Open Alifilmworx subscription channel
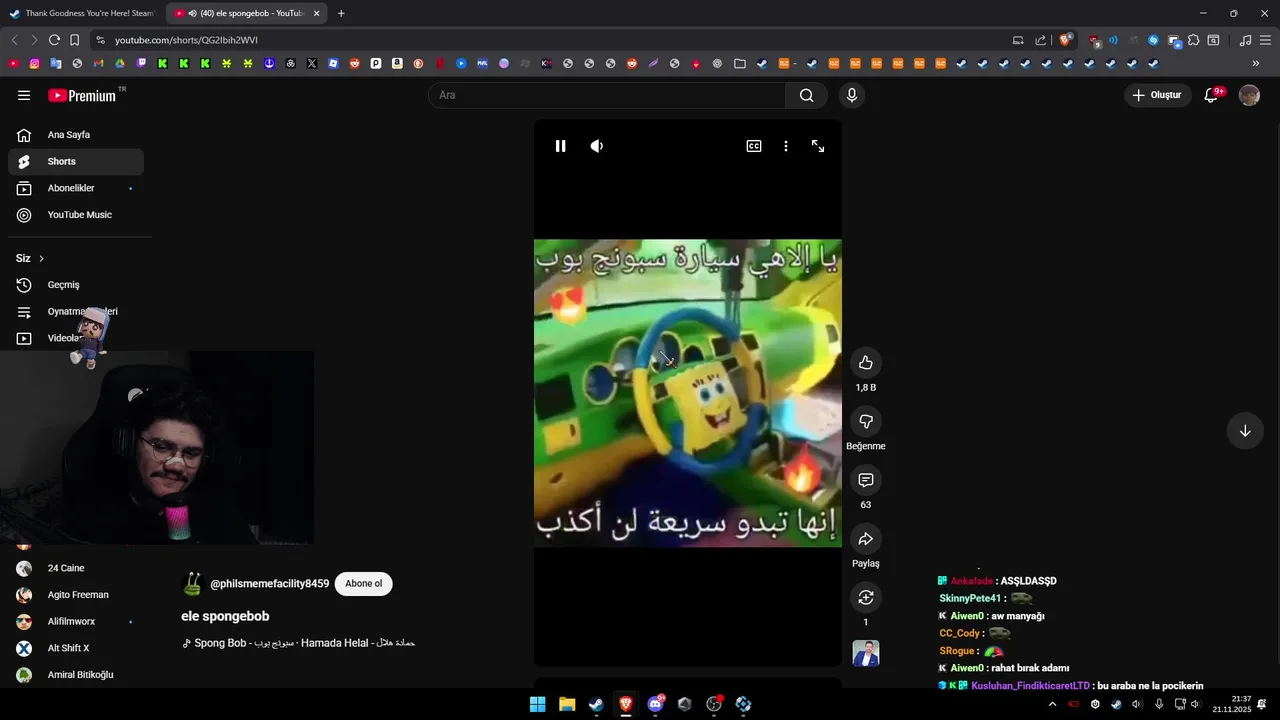The width and height of the screenshot is (1280, 720). pos(76,622)
